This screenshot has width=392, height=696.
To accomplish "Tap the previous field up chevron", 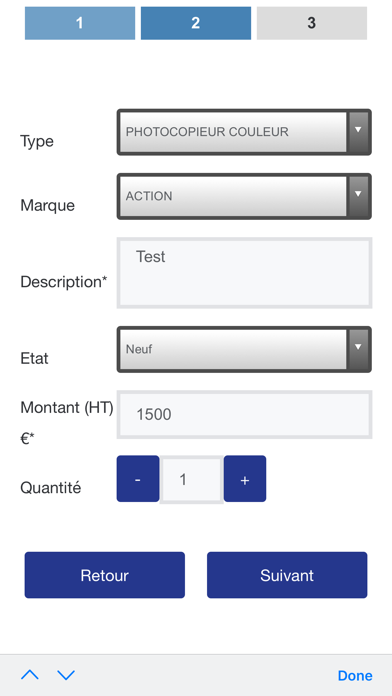I will [30, 675].
